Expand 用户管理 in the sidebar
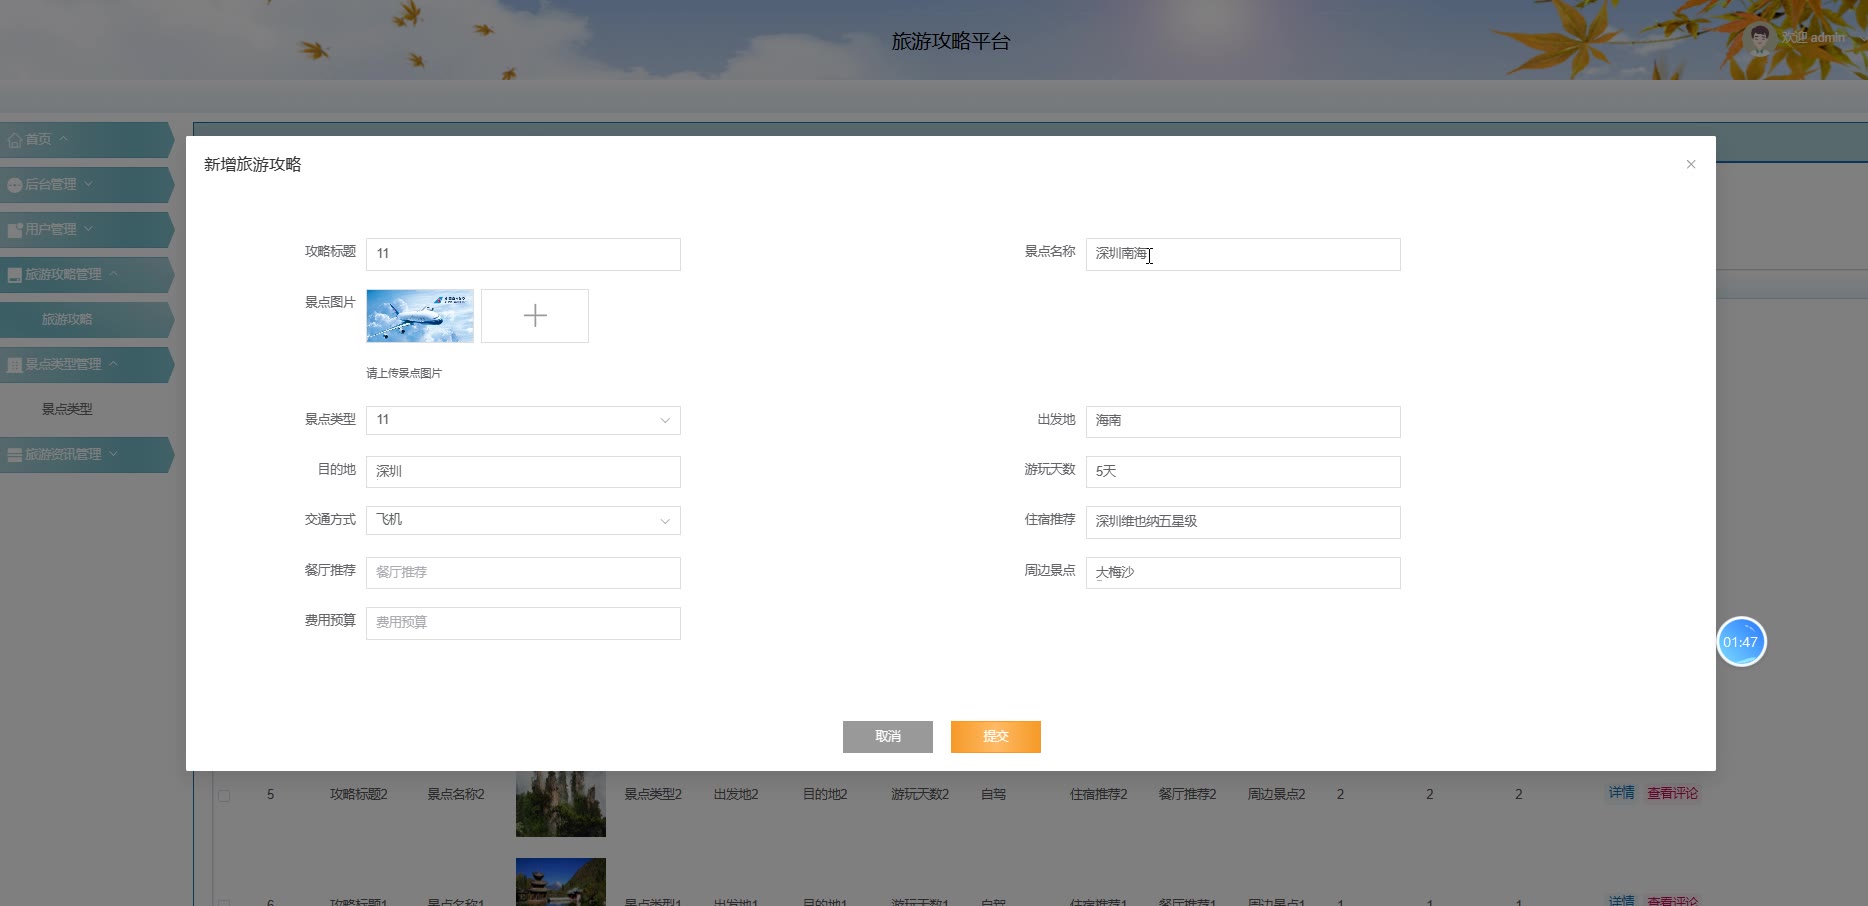This screenshot has height=906, width=1868. 85,230
